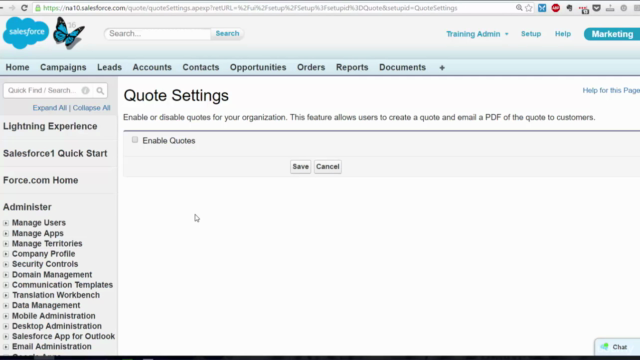The height and width of the screenshot is (360, 640).
Task: Click the Salesforce cloud logo
Action: 26,33
